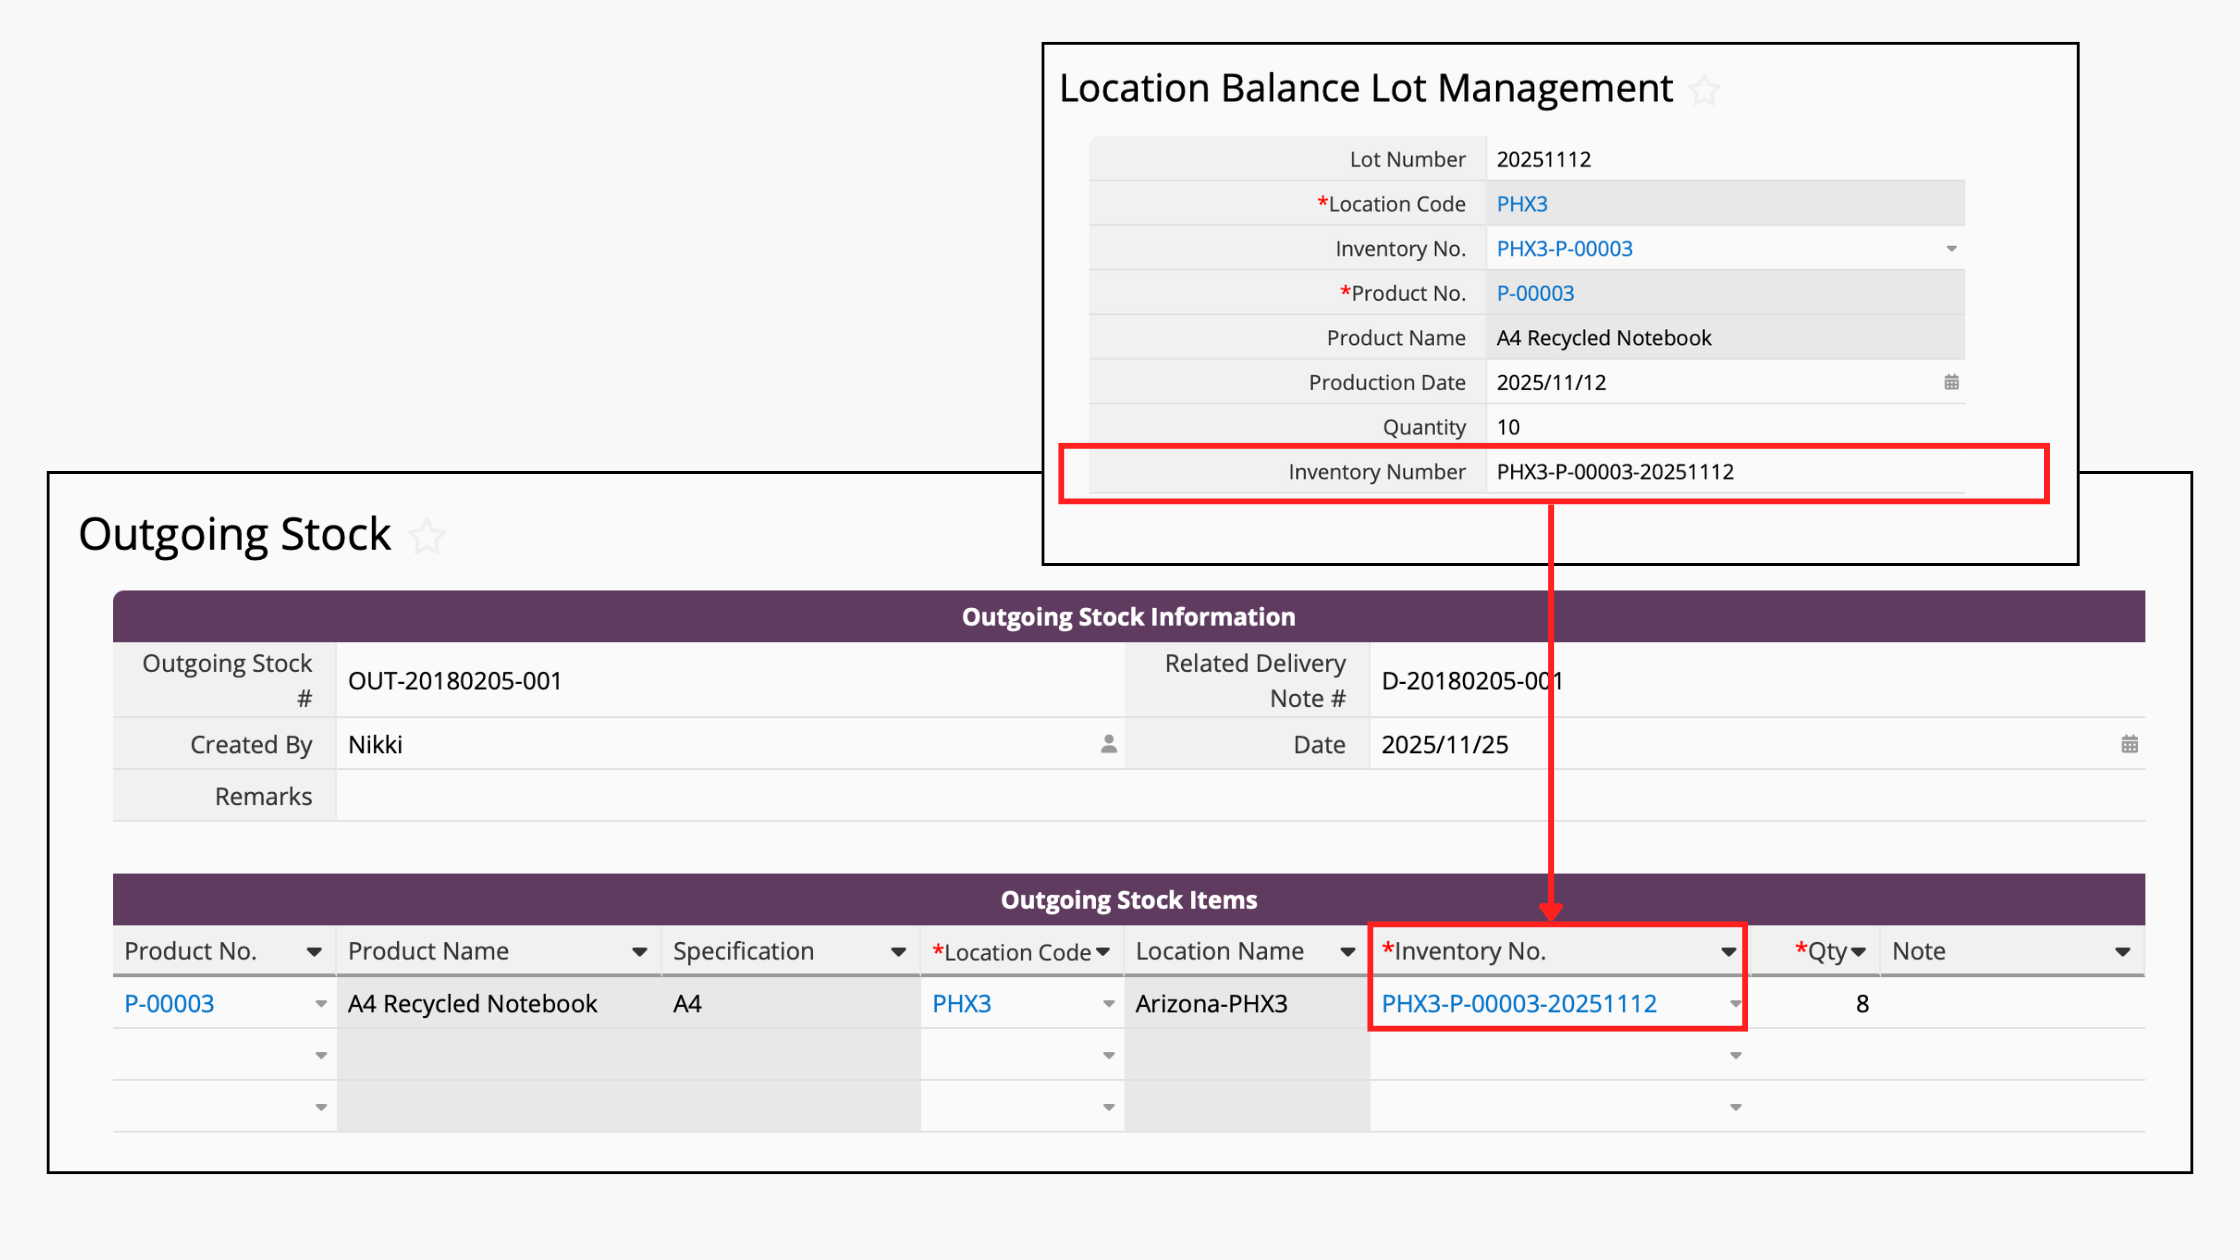This screenshot has height=1260, width=2240.
Task: Open the Location Code column header arrow
Action: (1103, 952)
